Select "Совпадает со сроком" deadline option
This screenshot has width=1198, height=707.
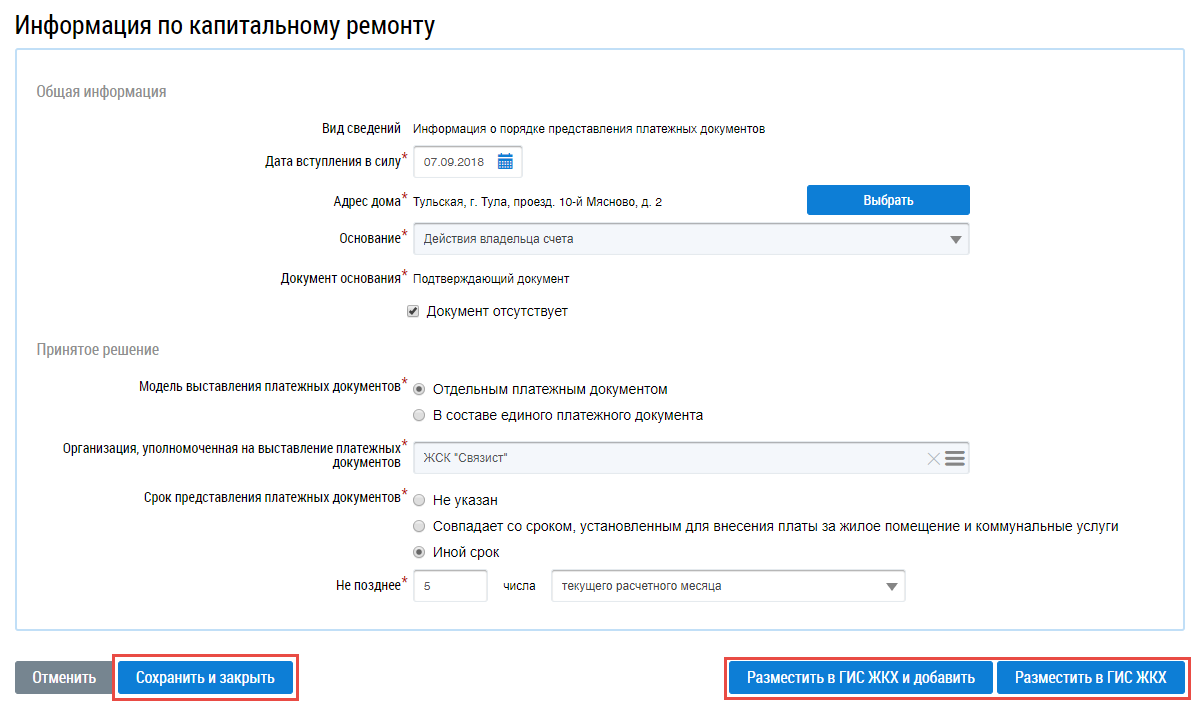tap(419, 525)
